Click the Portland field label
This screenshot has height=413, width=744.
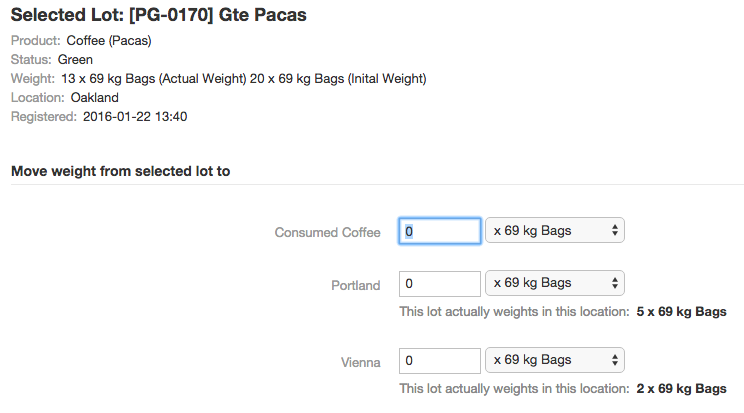point(356,285)
